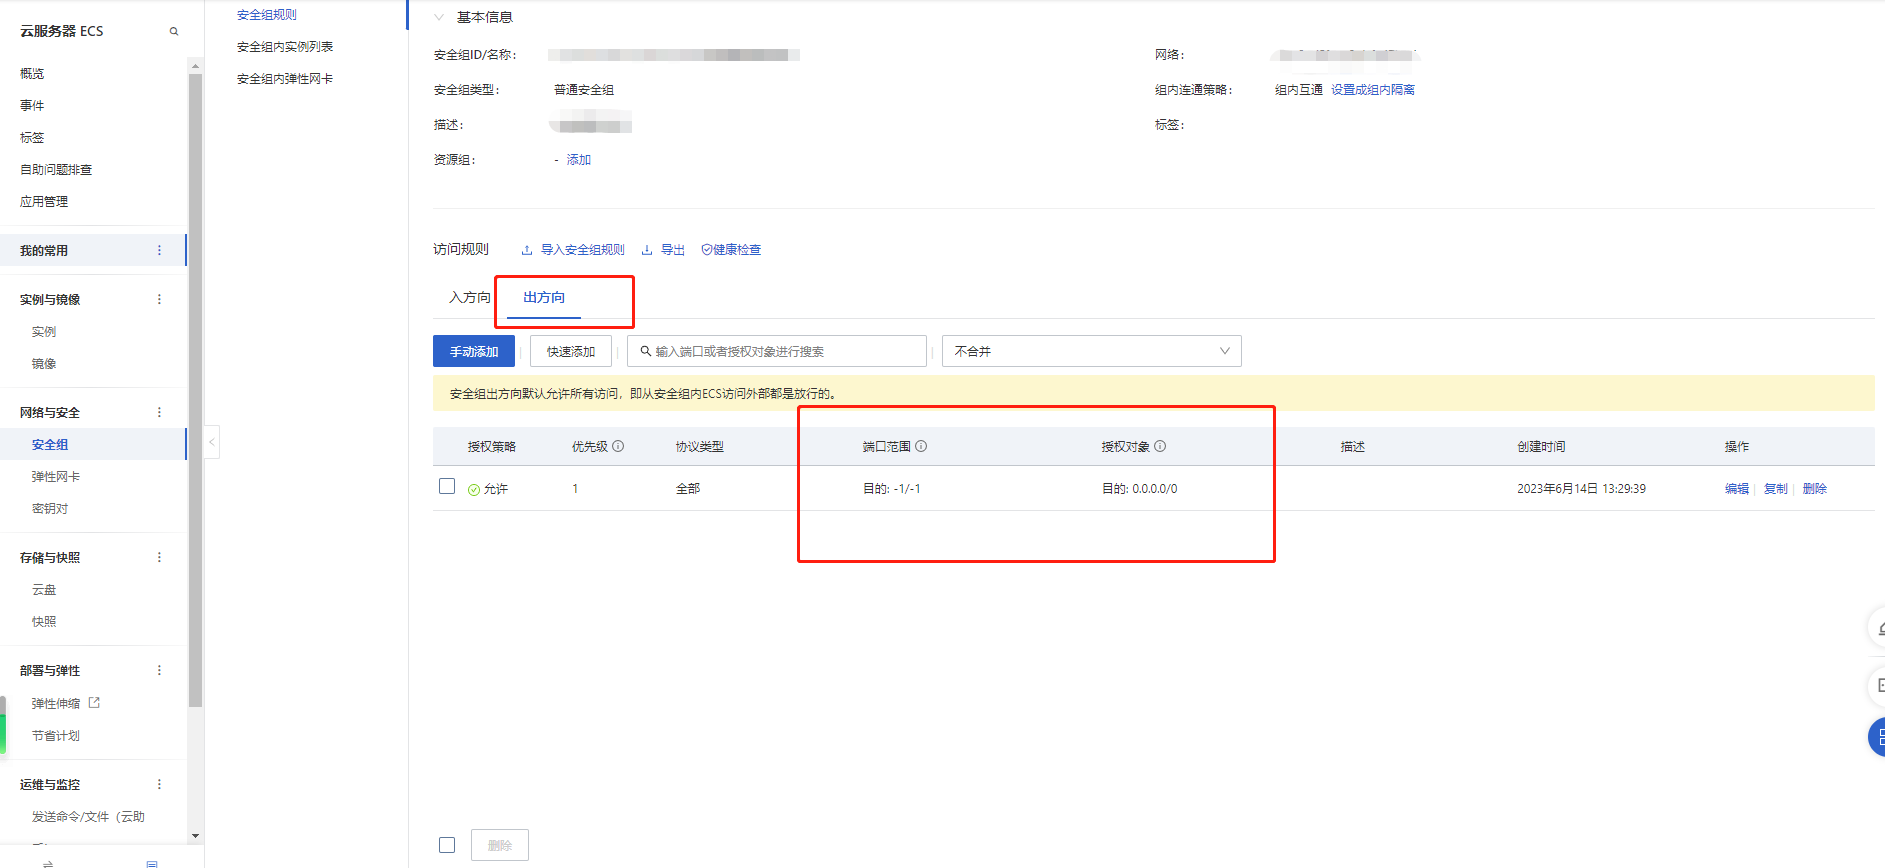Open the 不合并 dropdown

click(x=1091, y=351)
